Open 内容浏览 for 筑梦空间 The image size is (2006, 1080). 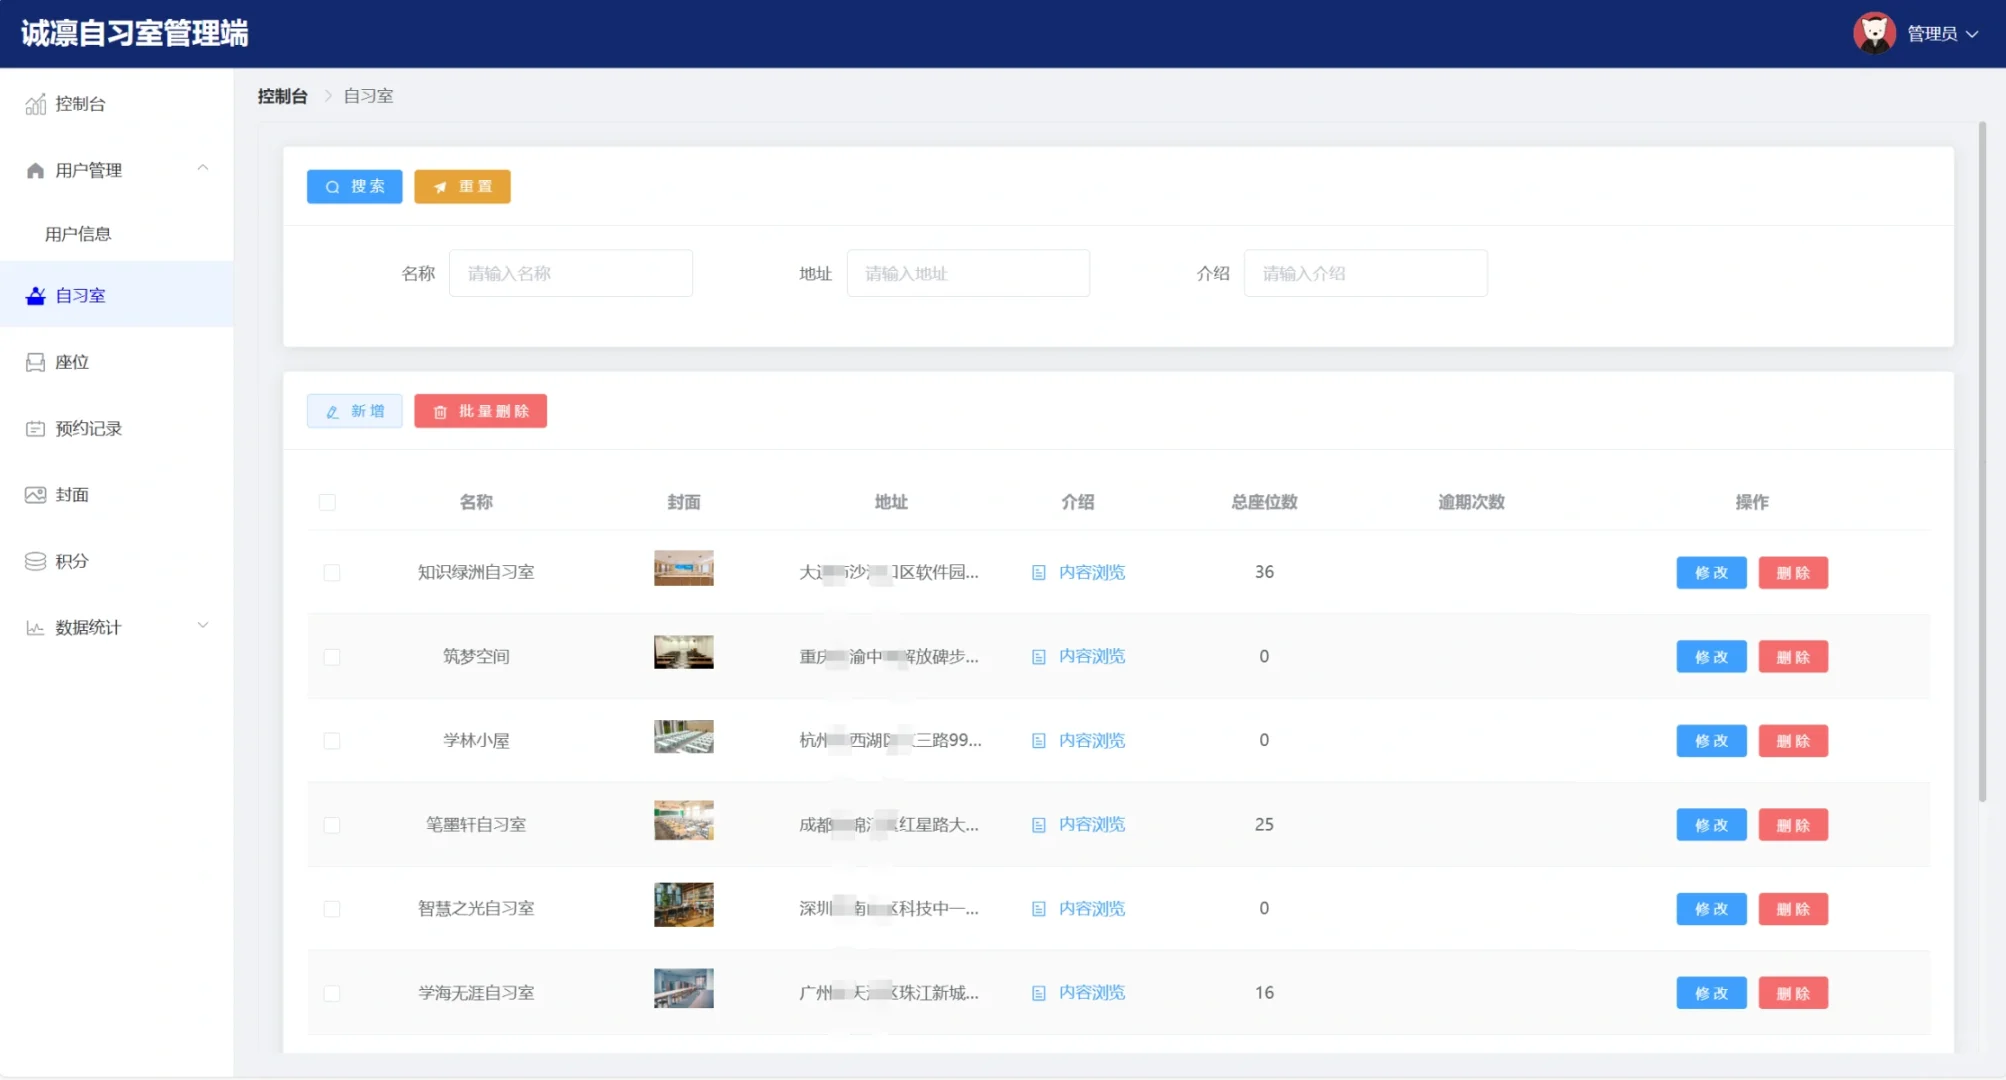1091,656
